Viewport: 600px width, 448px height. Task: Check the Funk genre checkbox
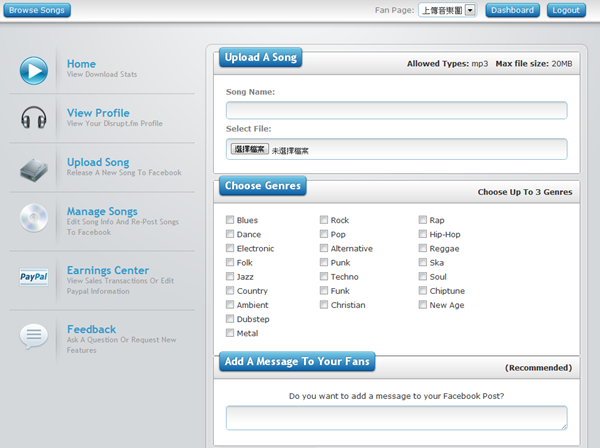324,290
